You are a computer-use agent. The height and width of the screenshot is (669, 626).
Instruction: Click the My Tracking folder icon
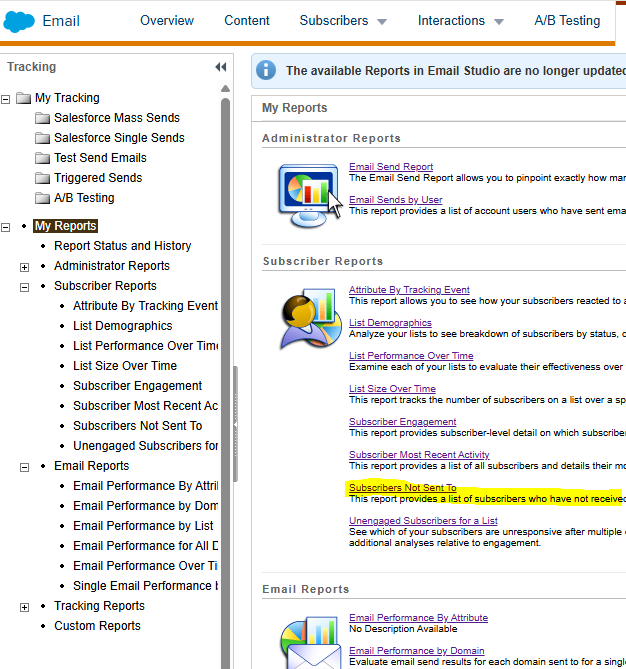click(23, 98)
